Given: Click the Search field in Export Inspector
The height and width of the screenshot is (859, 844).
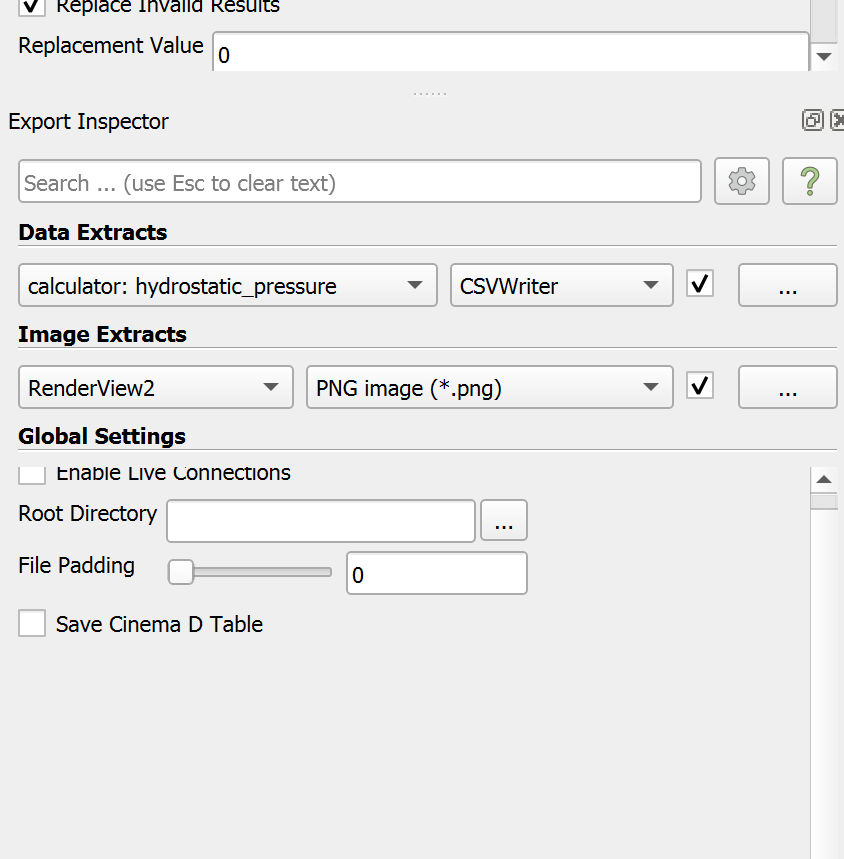Looking at the screenshot, I should pyautogui.click(x=359, y=181).
